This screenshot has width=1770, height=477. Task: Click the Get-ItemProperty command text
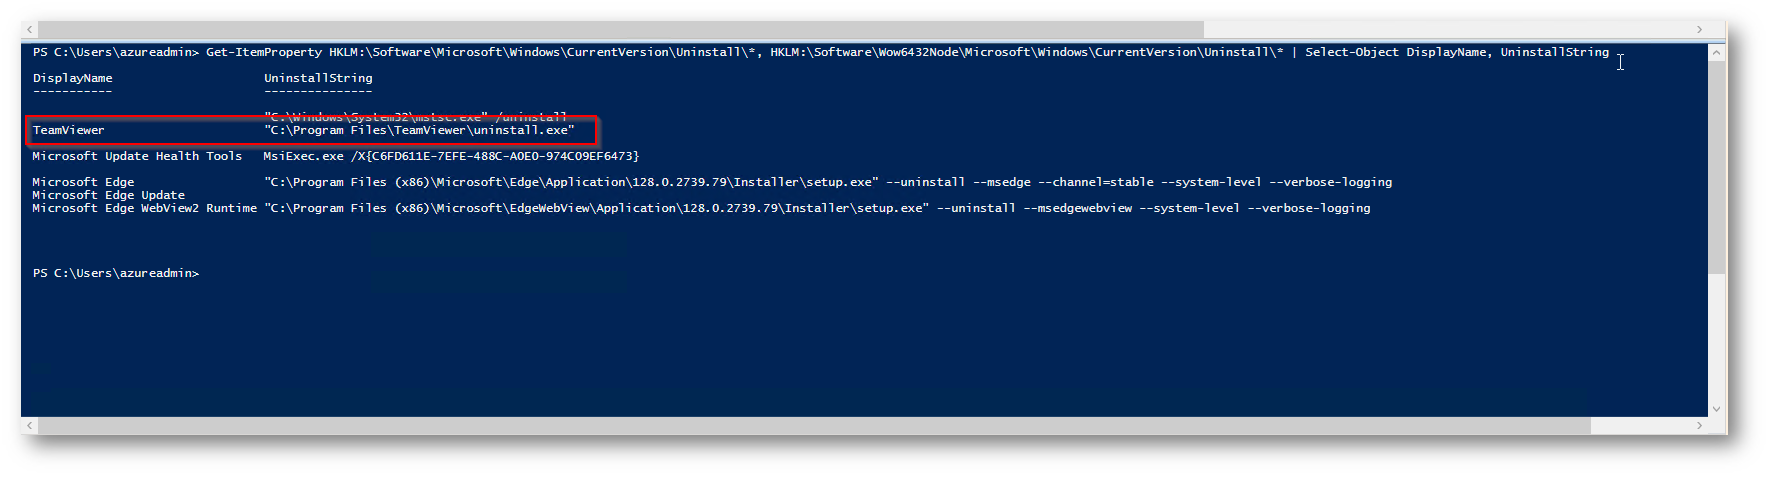coord(264,52)
